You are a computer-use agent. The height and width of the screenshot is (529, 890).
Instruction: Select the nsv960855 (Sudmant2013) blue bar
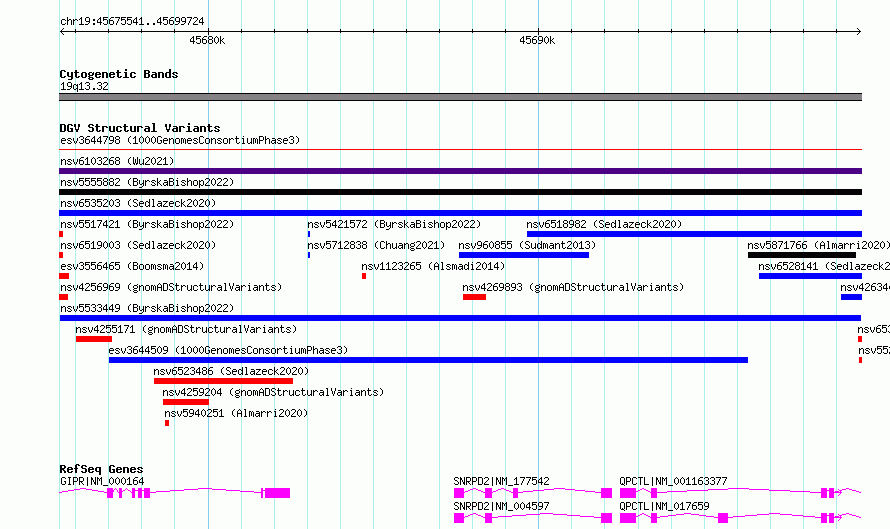(x=524, y=255)
